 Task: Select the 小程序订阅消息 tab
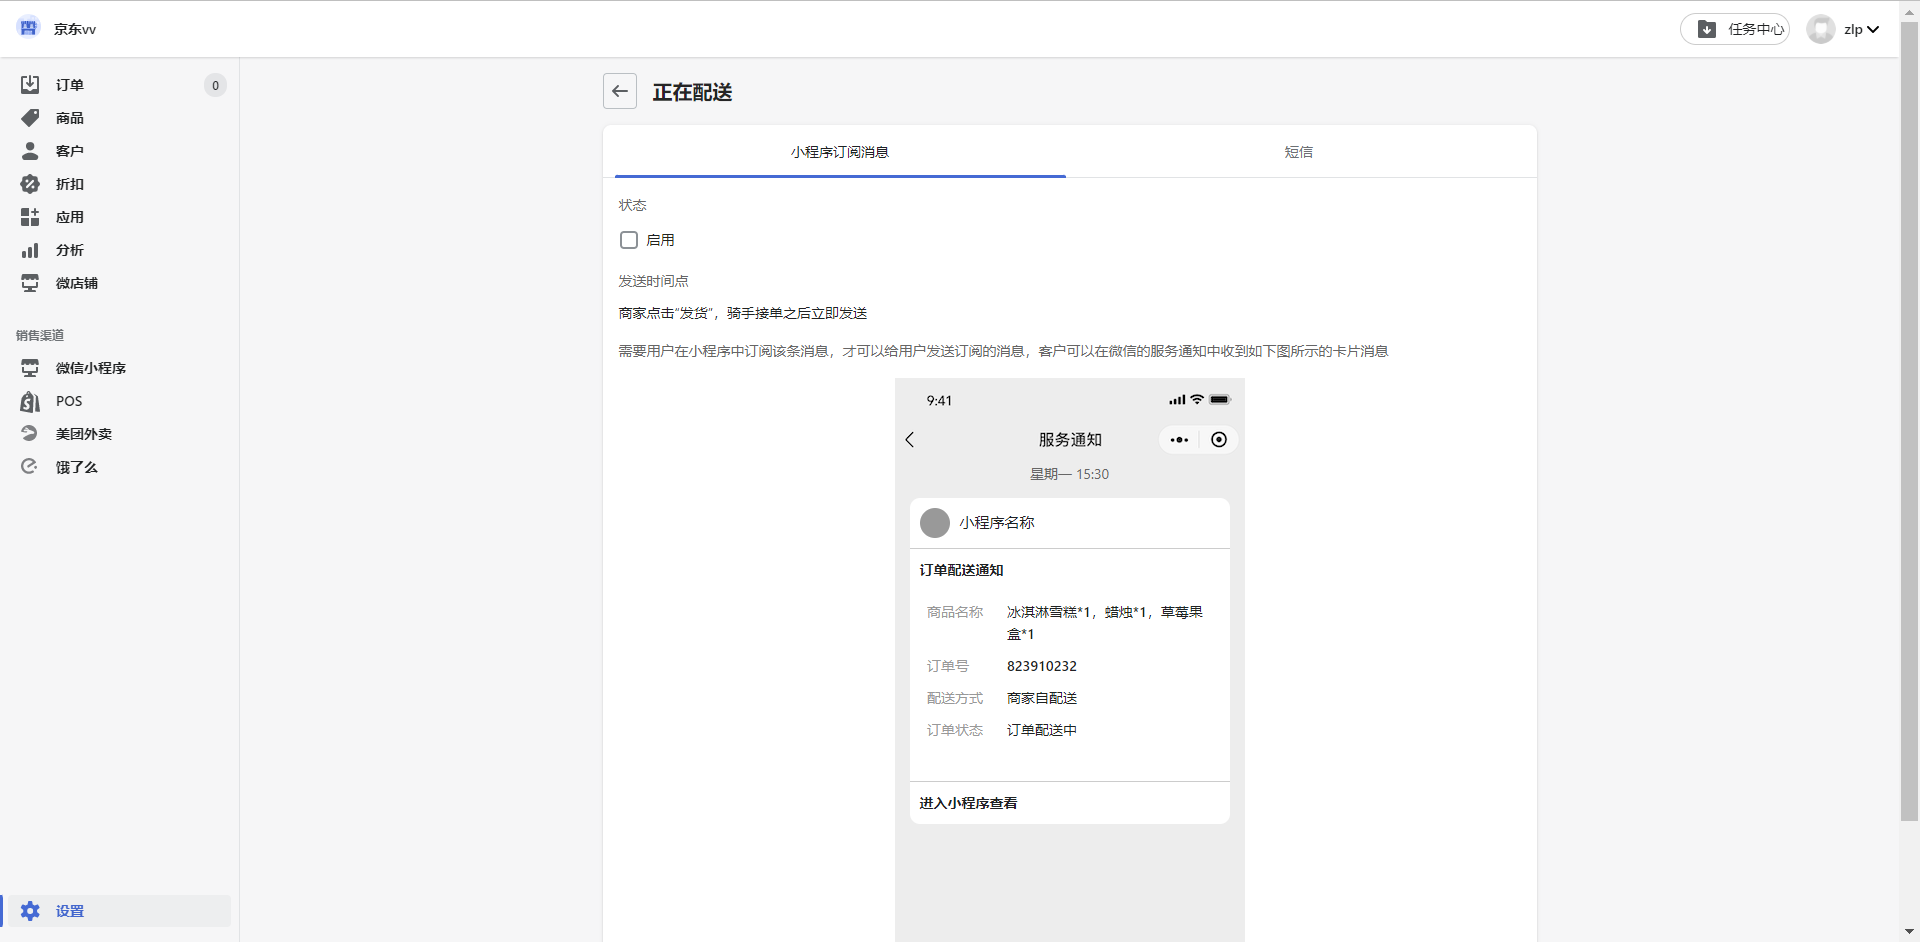click(839, 152)
